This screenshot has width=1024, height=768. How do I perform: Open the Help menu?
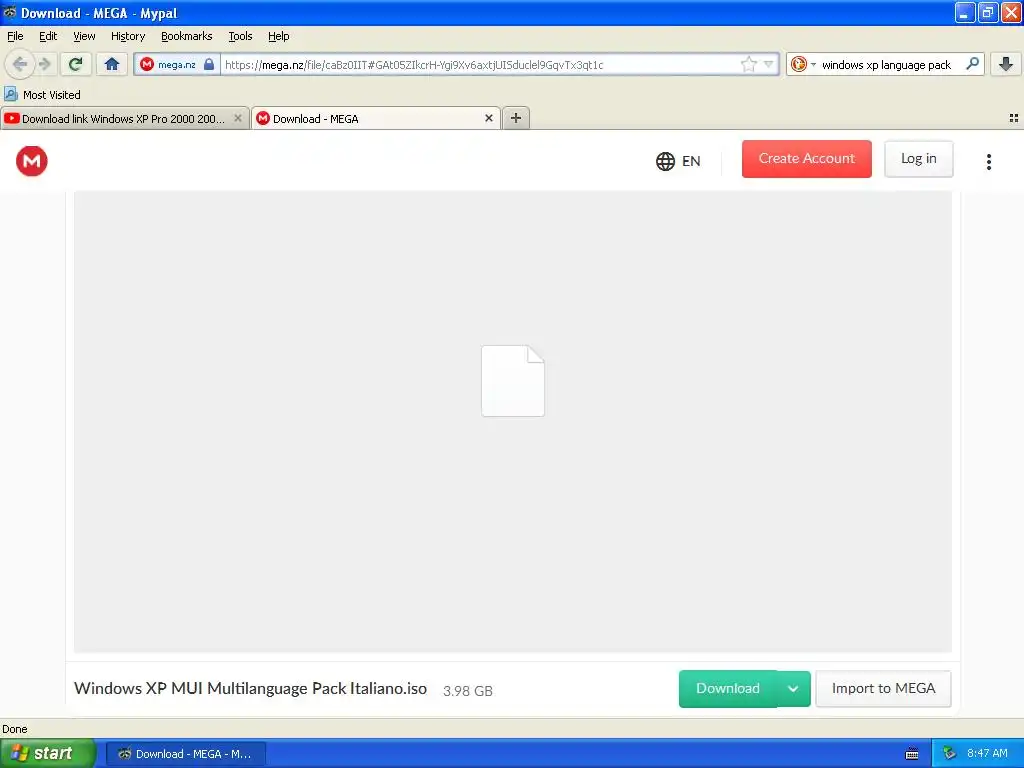pos(279,36)
